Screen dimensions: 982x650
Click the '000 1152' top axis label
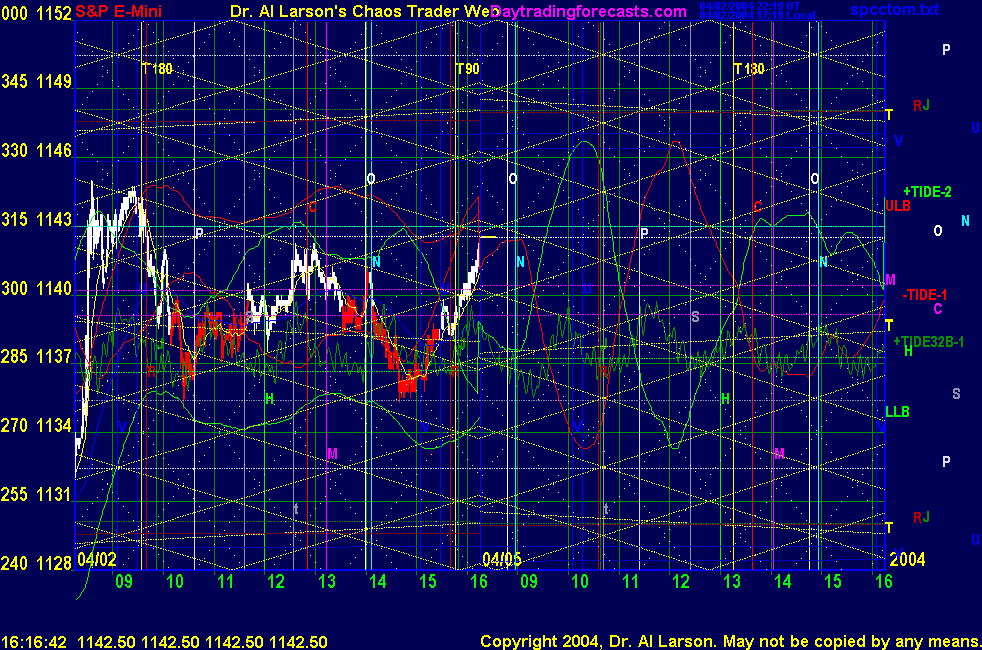point(36,13)
